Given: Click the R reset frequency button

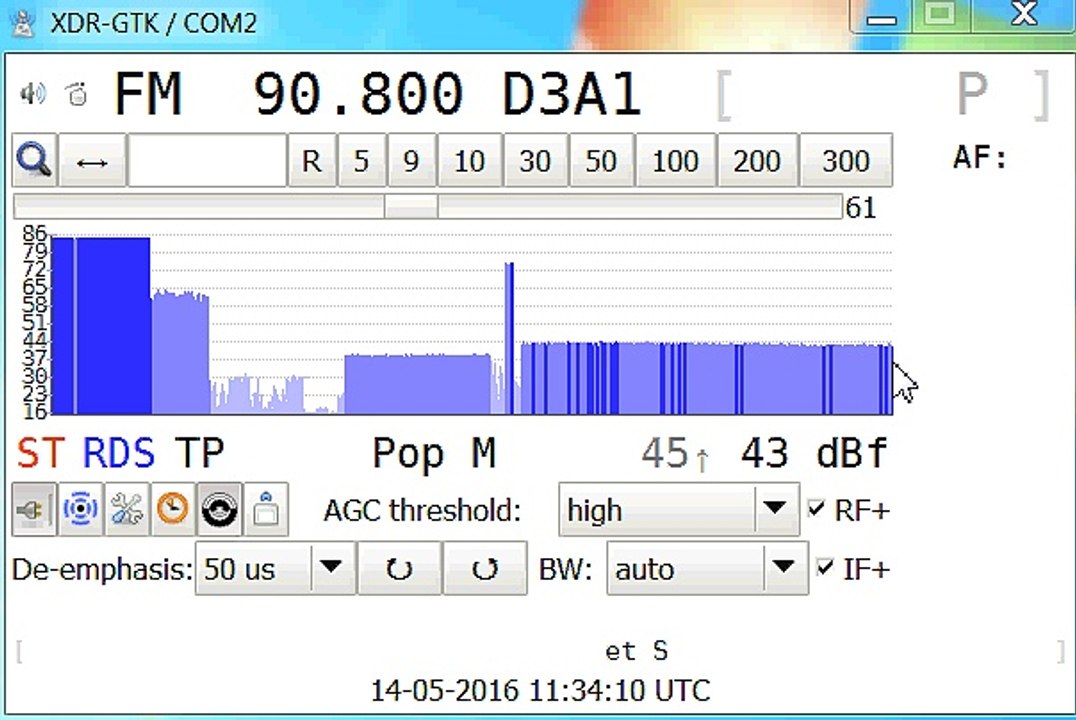Looking at the screenshot, I should tap(312, 161).
